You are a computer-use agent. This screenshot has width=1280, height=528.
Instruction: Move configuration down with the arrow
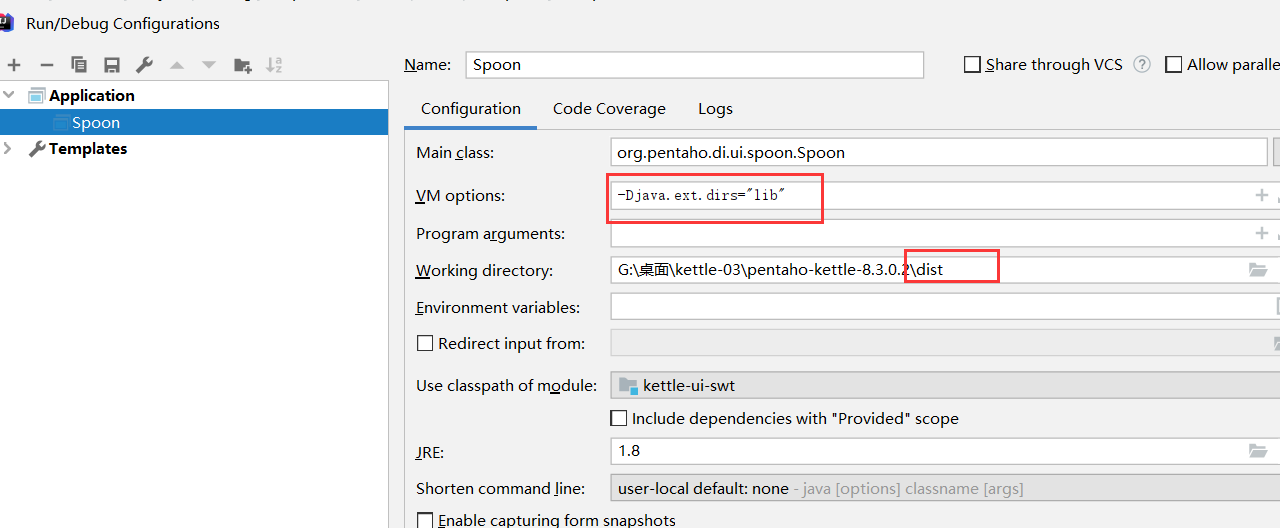(209, 65)
